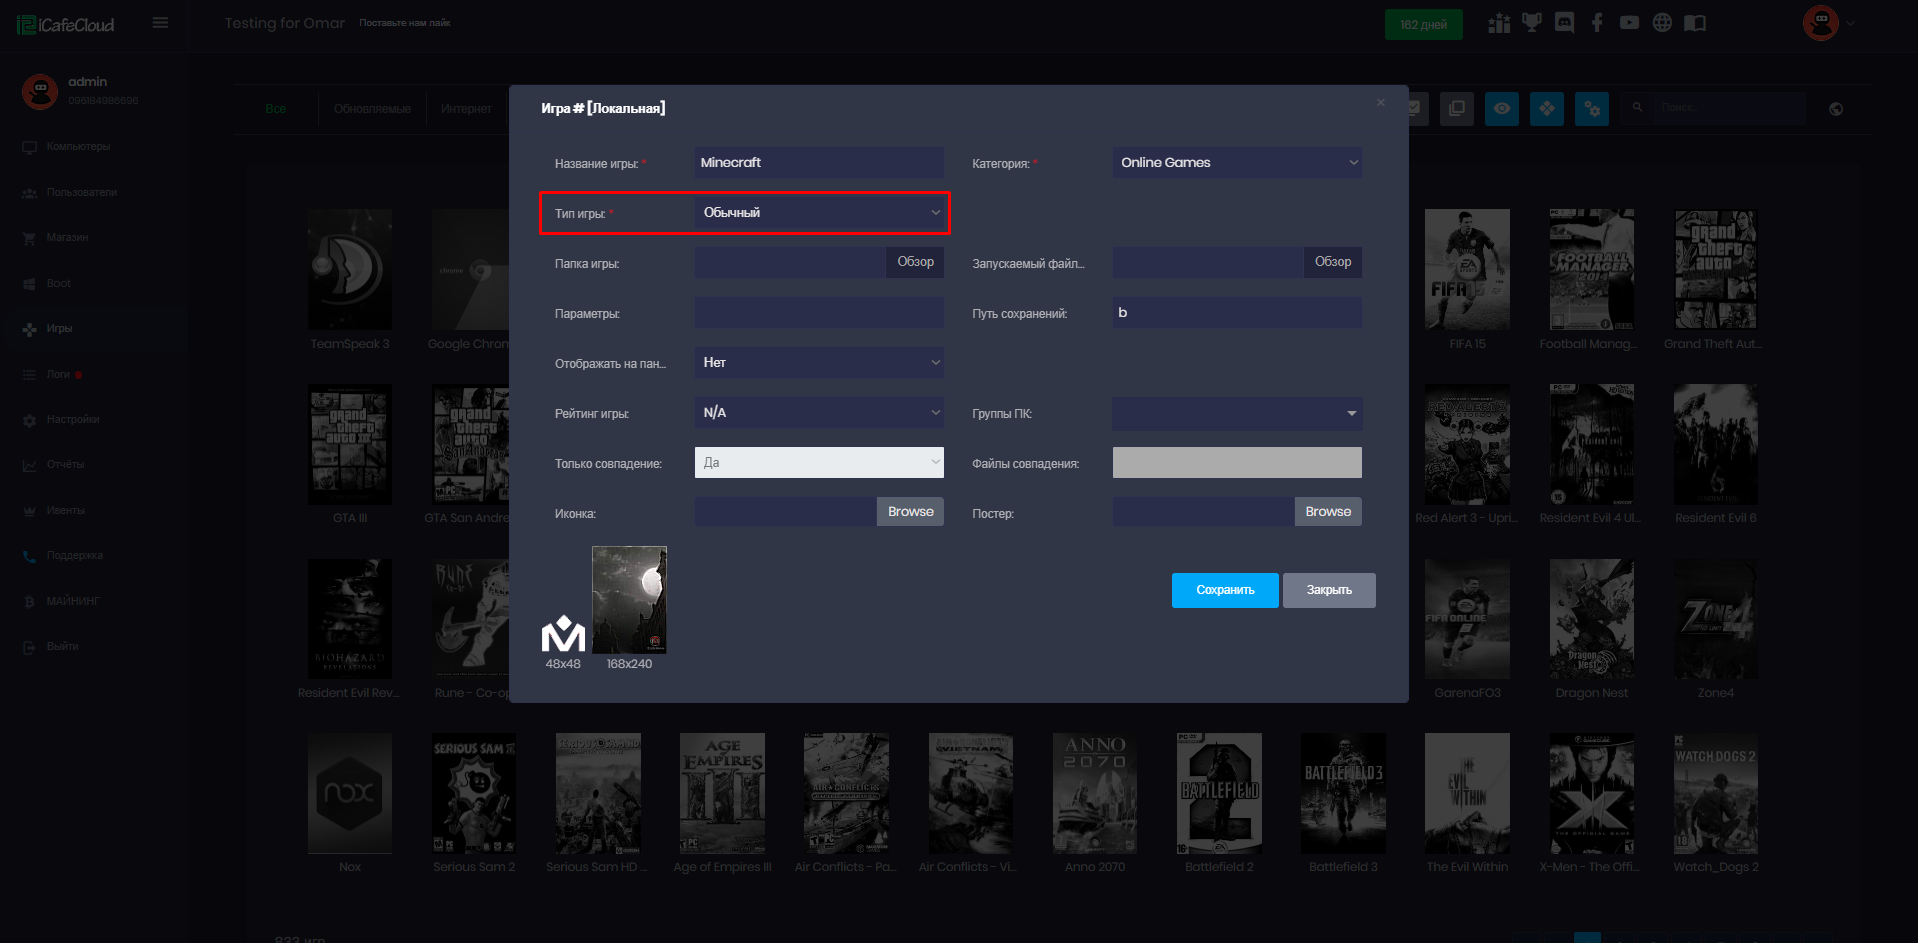Click Browse next to Иконка
1918x943 pixels.
pos(910,512)
